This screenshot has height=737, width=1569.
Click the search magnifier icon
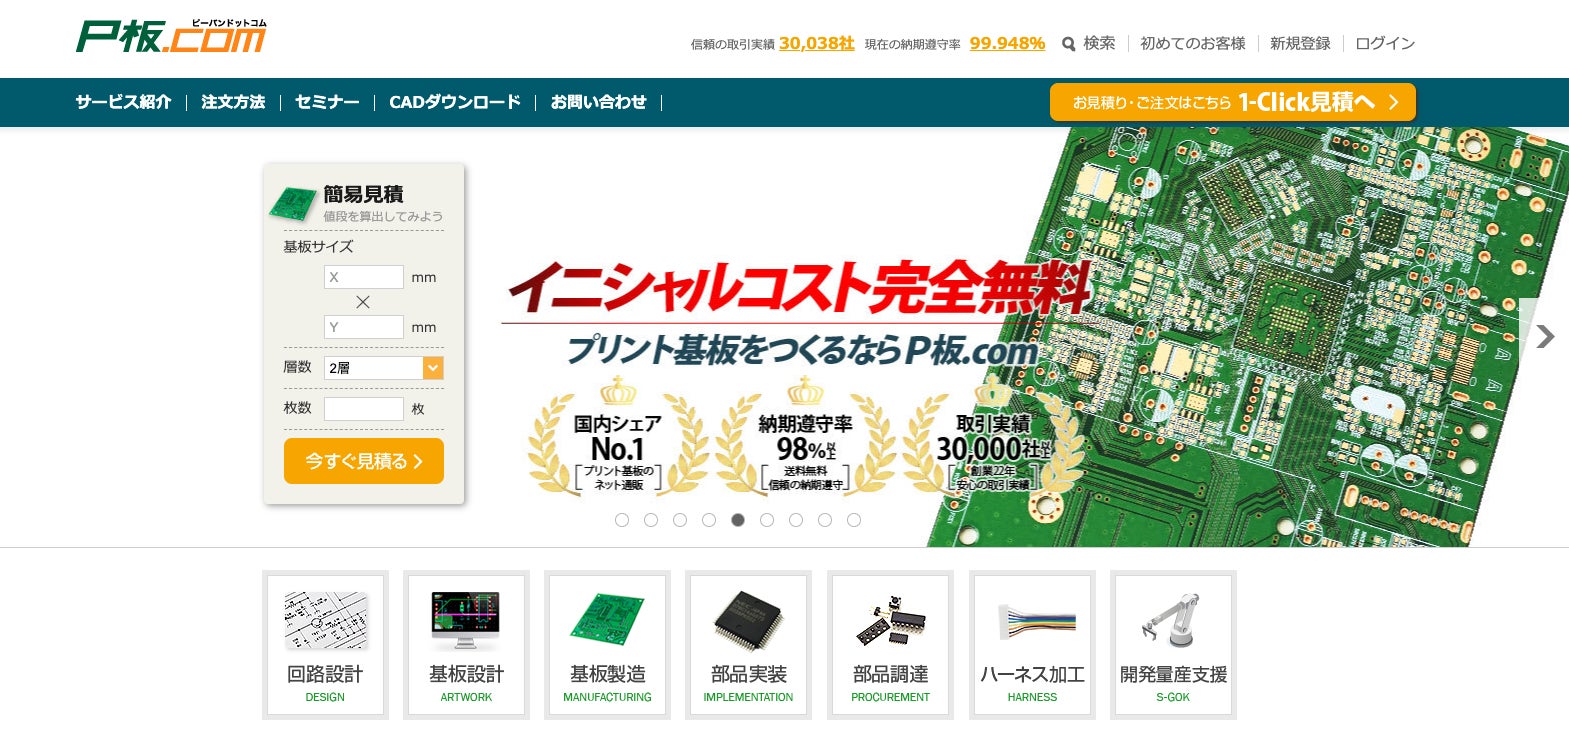coord(1068,44)
